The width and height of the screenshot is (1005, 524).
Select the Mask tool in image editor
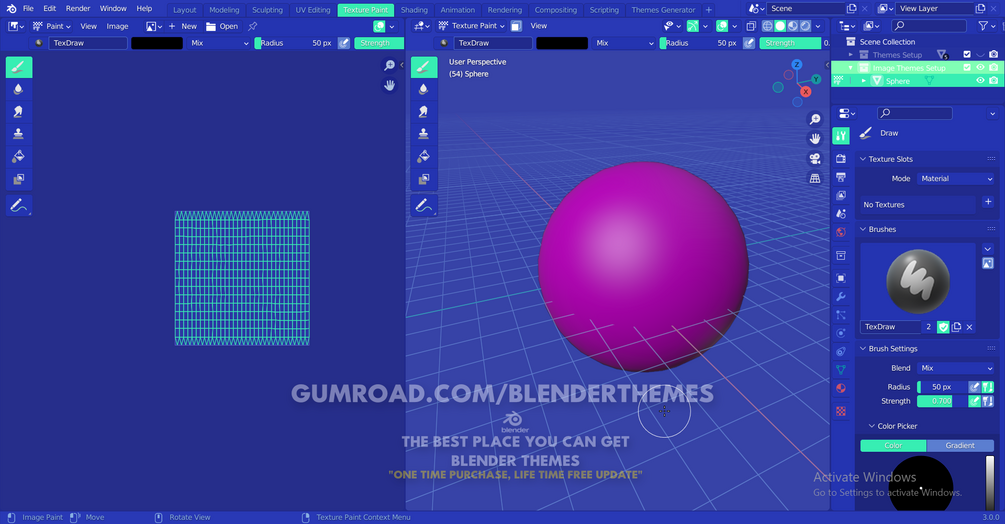pyautogui.click(x=19, y=179)
